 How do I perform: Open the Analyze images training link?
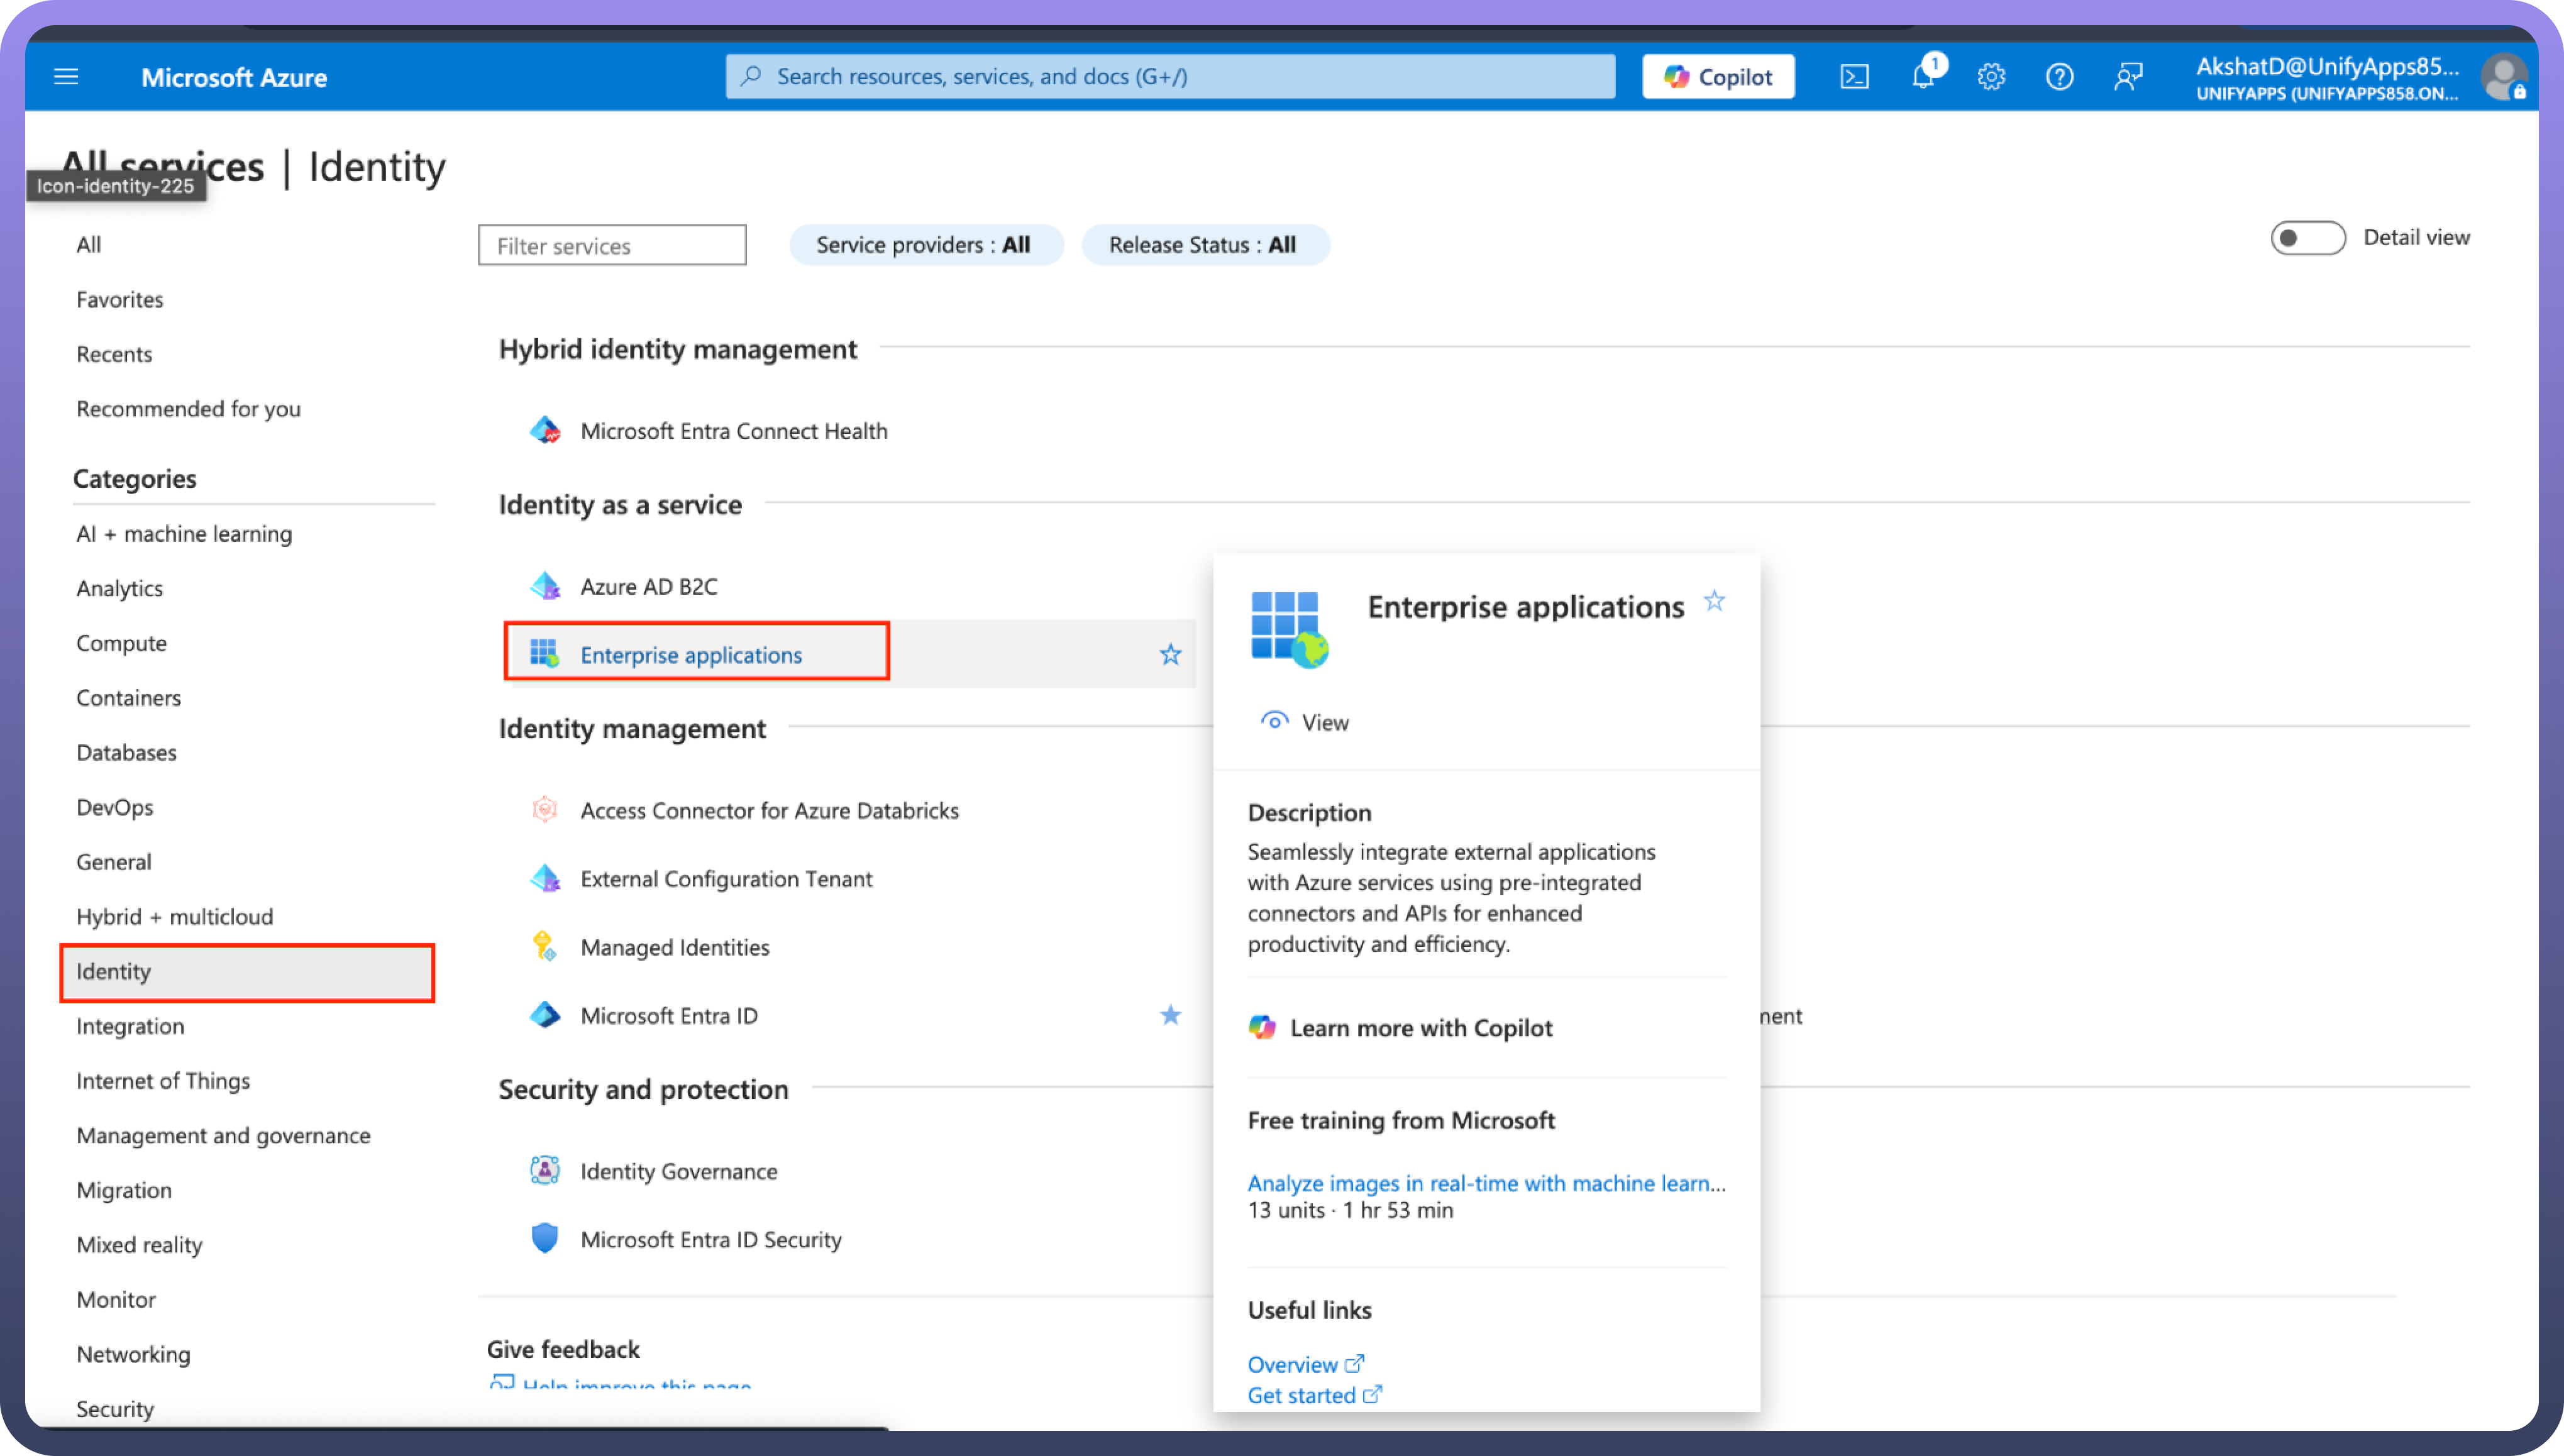1487,1183
